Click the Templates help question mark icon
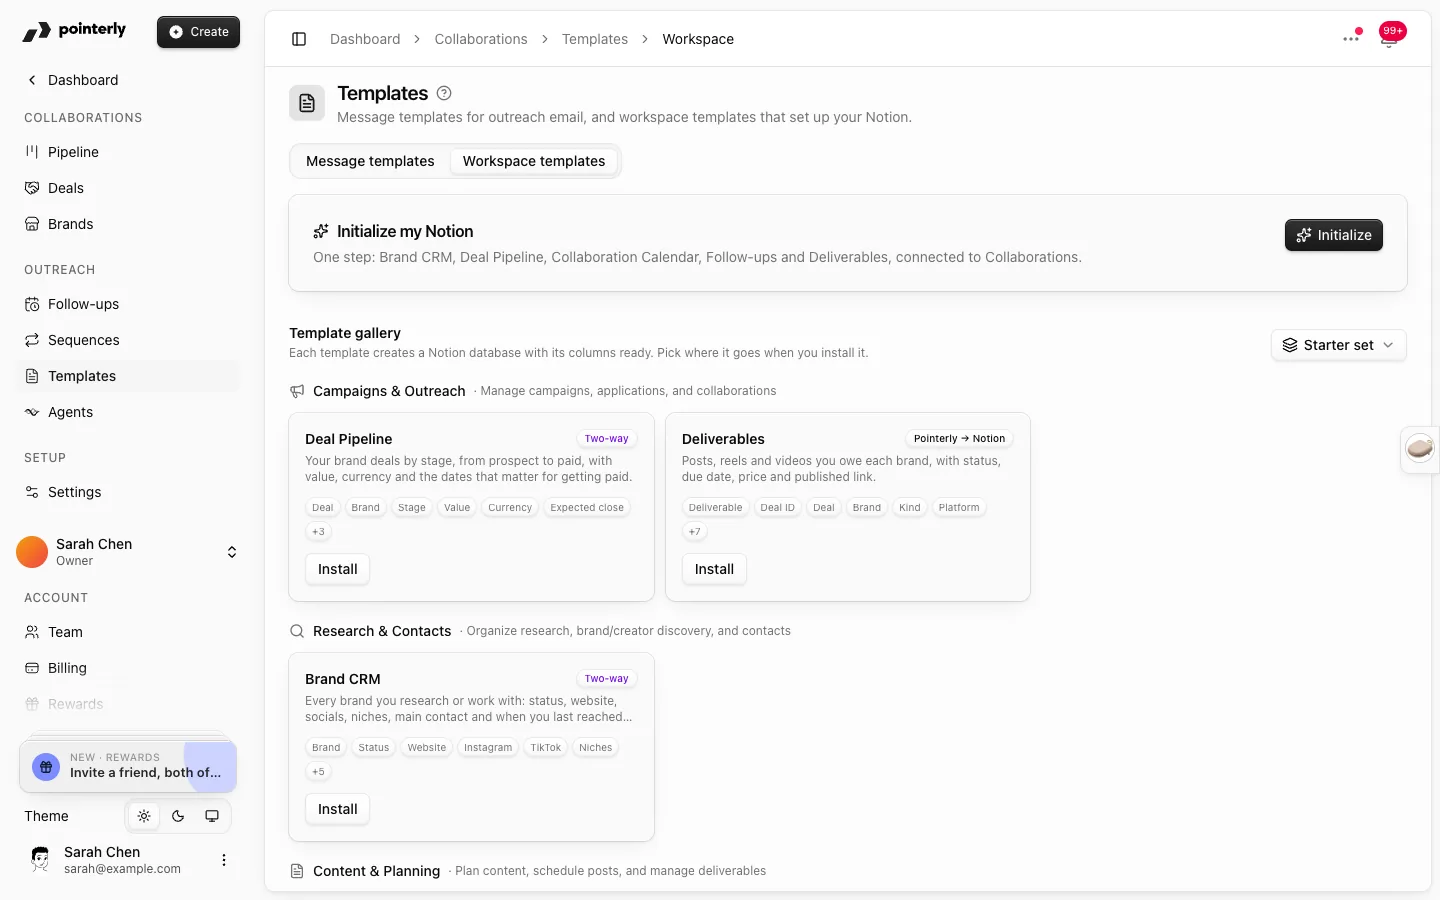The height and width of the screenshot is (900, 1440). [444, 93]
